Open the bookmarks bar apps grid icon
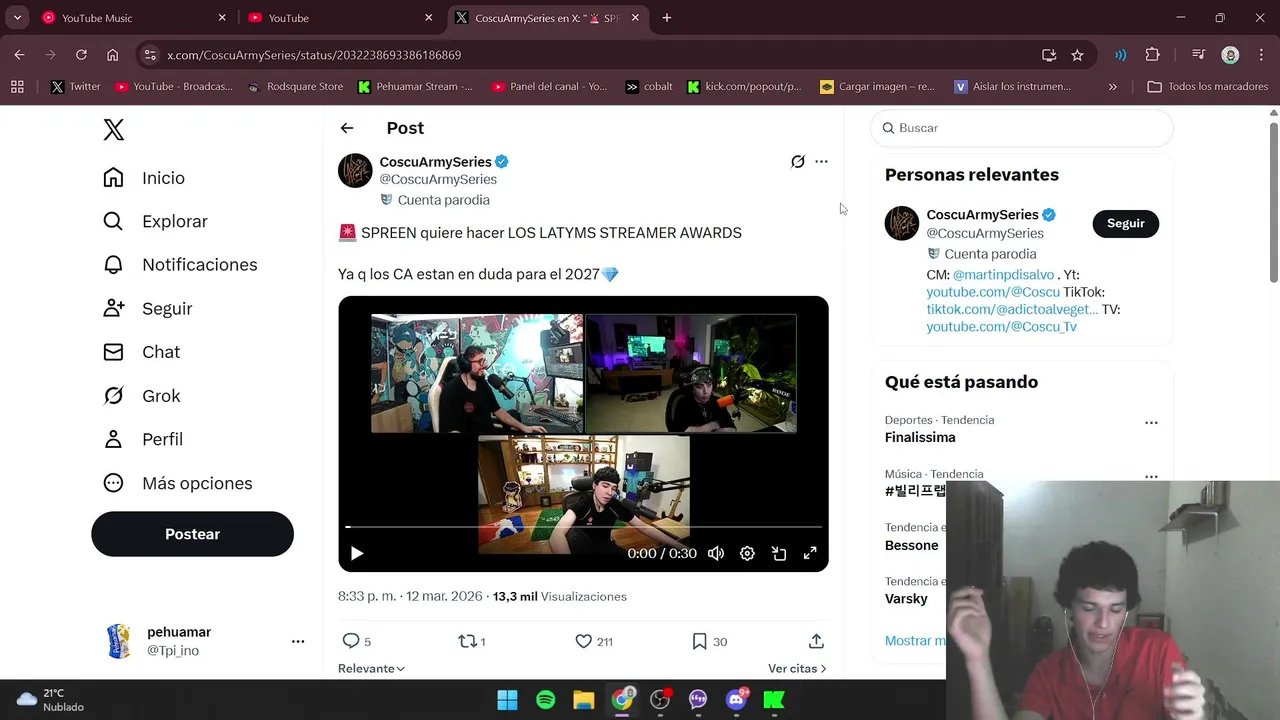 pyautogui.click(x=18, y=87)
